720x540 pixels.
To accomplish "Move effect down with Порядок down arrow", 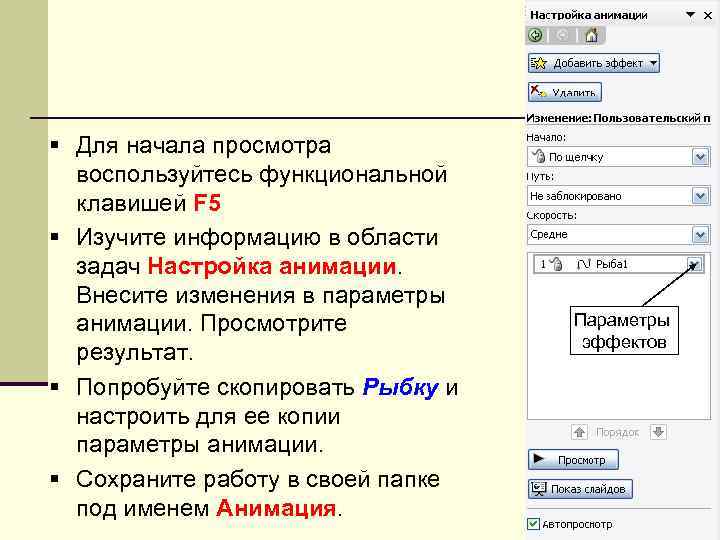I will point(658,432).
